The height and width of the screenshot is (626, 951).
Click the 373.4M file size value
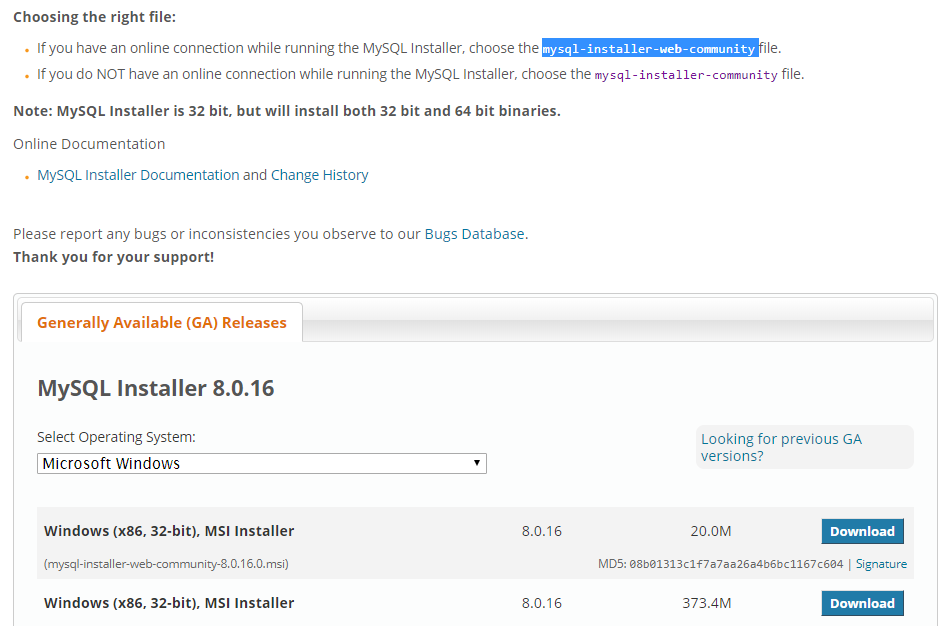click(x=707, y=604)
